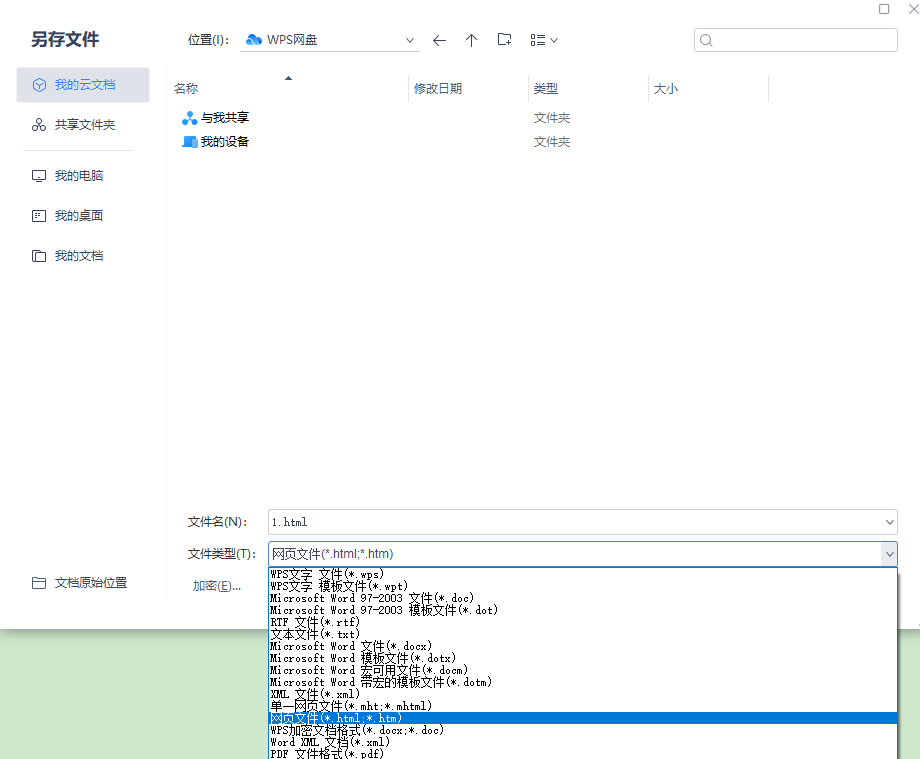The width and height of the screenshot is (920, 759).
Task: Click the 我的云文档 cube icon
Action: click(39, 85)
